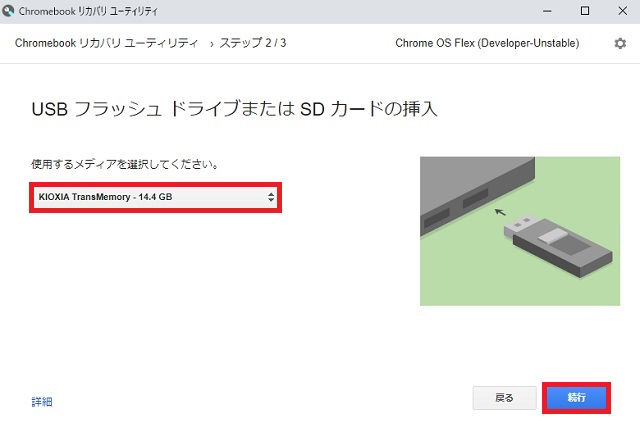Open the 詳細 (Details) link
The height and width of the screenshot is (441, 640).
pyautogui.click(x=42, y=402)
